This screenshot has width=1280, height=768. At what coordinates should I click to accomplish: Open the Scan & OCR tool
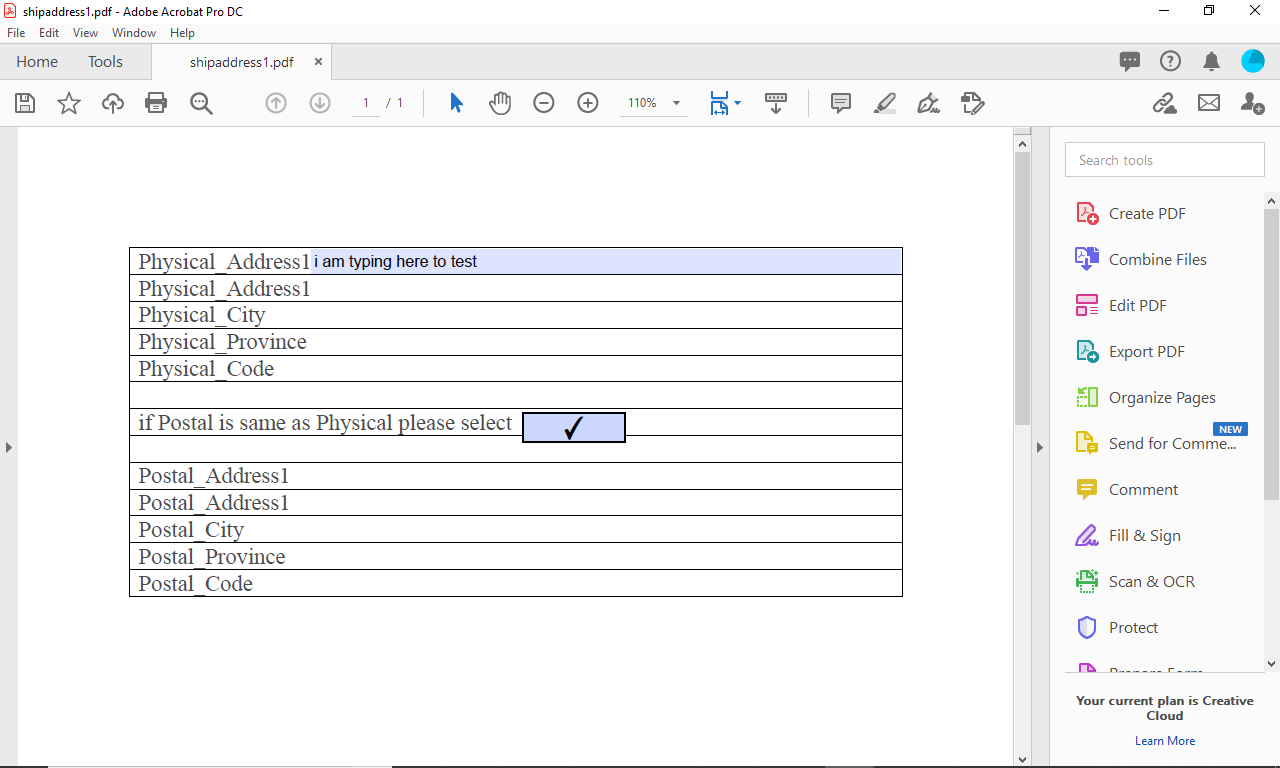1151,581
